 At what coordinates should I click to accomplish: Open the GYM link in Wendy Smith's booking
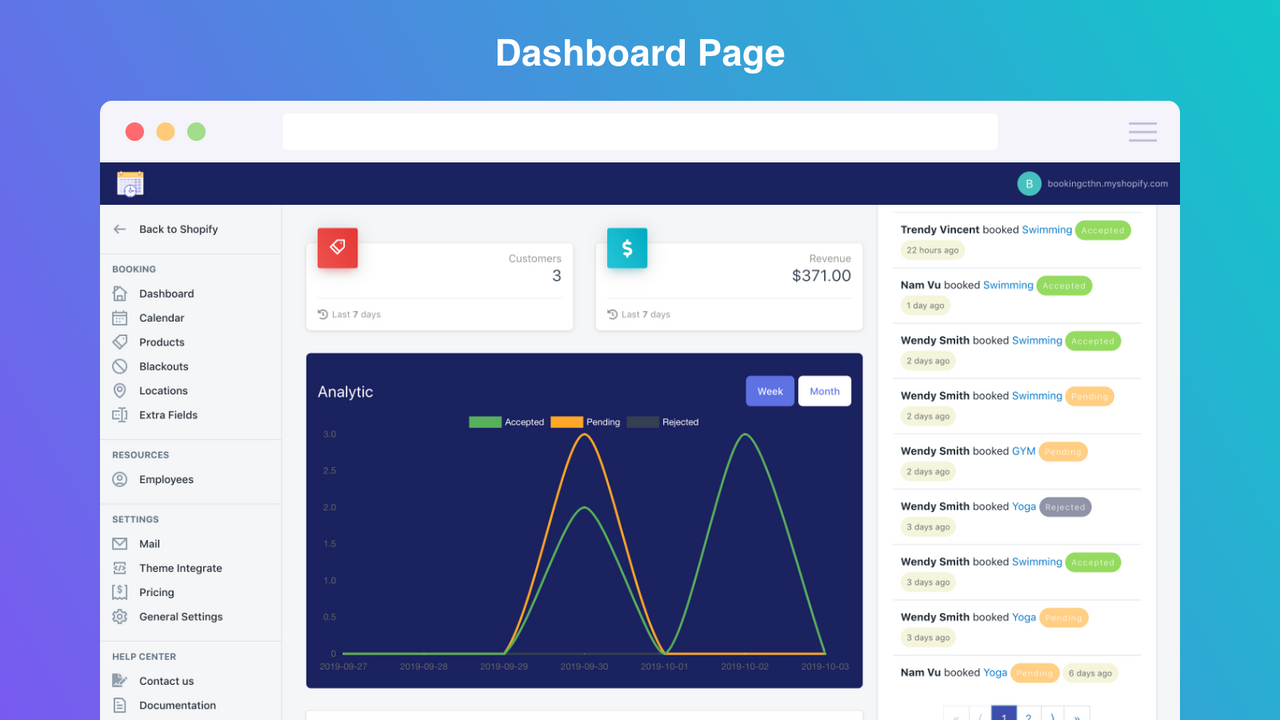pyautogui.click(x=1024, y=451)
